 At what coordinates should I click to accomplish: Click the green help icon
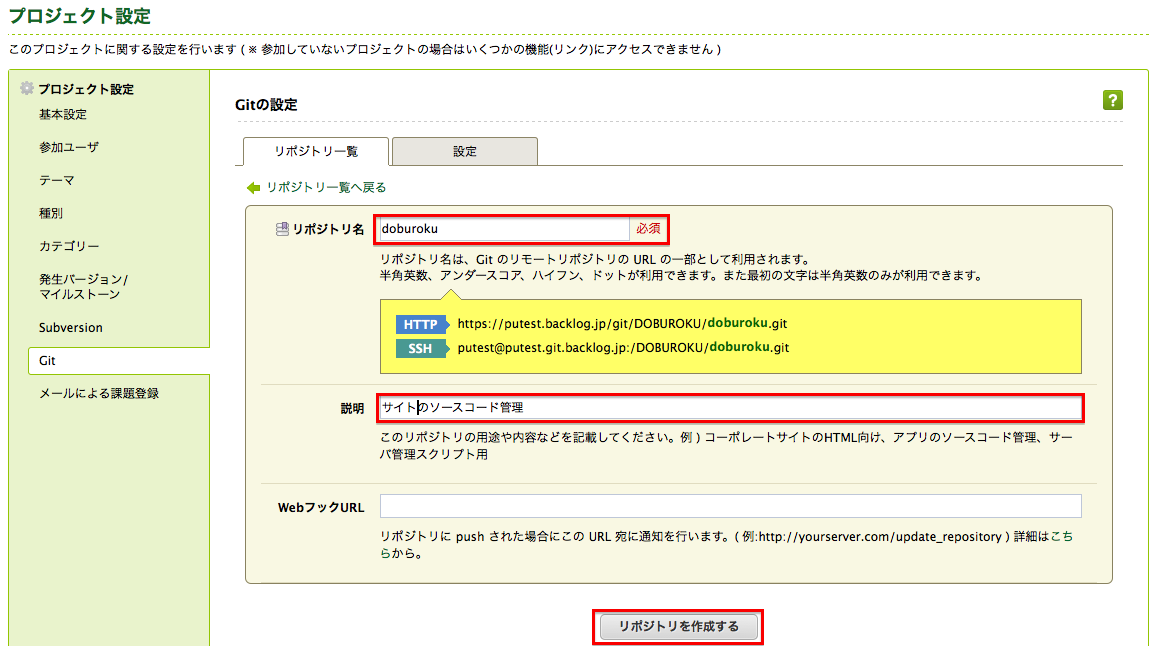pyautogui.click(x=1112, y=101)
